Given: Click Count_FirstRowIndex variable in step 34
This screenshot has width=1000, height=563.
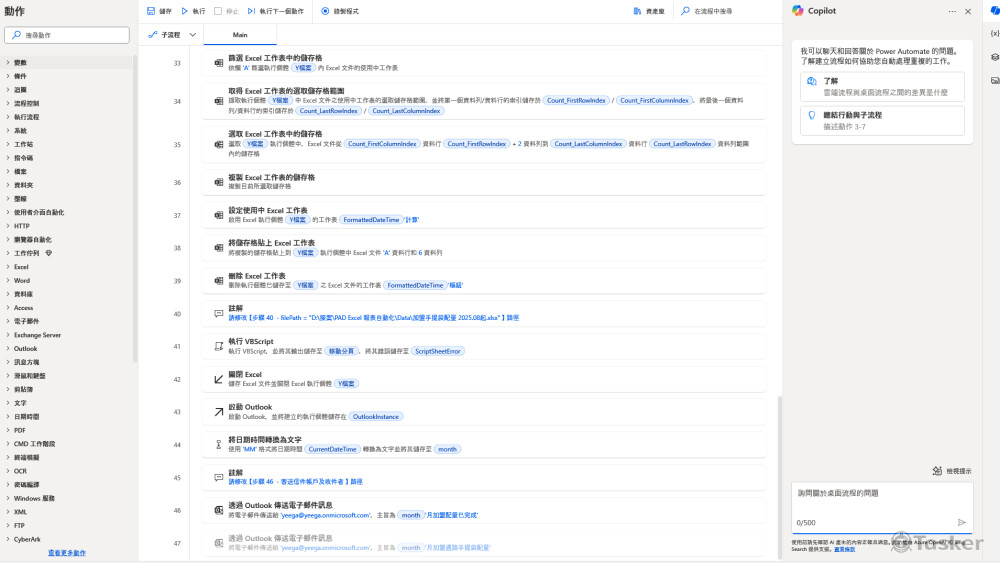Looking at the screenshot, I should (576, 100).
